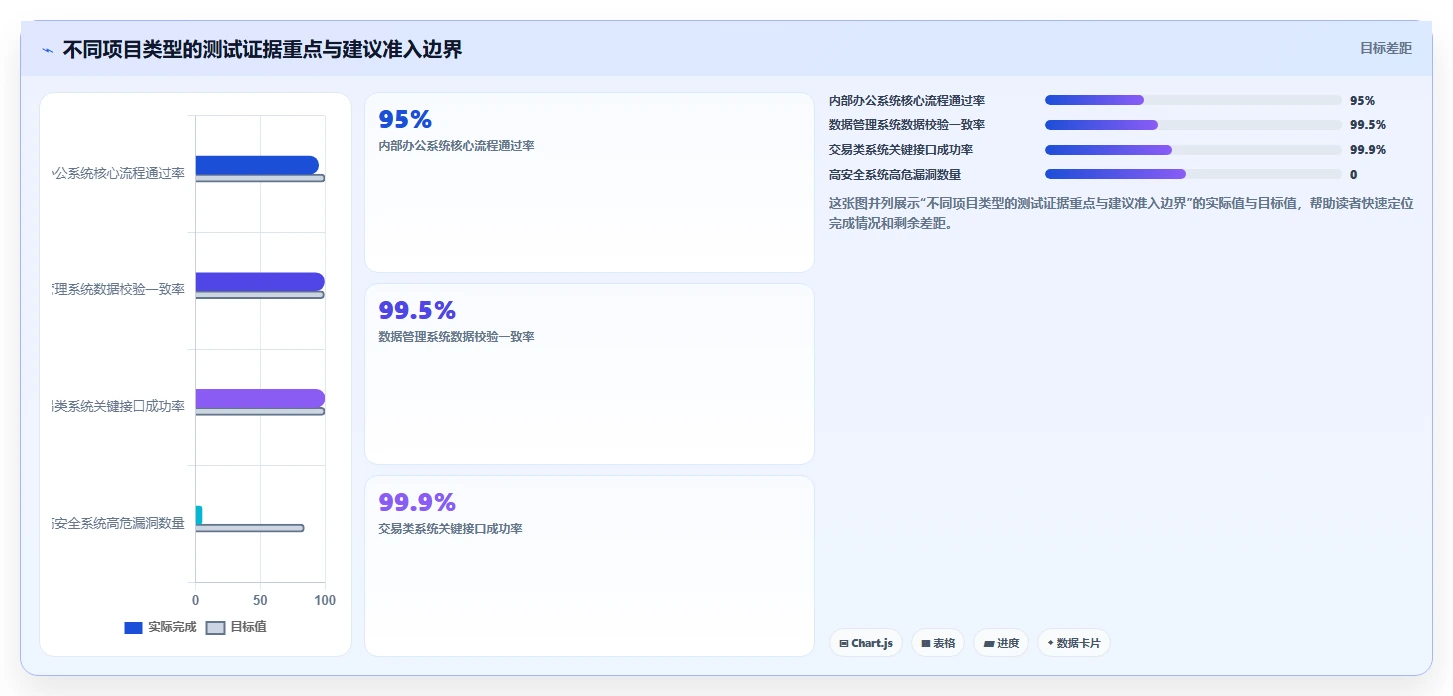Click the small cyan bar for 高危漏洞数量
Viewport: 1453px width, 696px height.
pyautogui.click(x=199, y=515)
